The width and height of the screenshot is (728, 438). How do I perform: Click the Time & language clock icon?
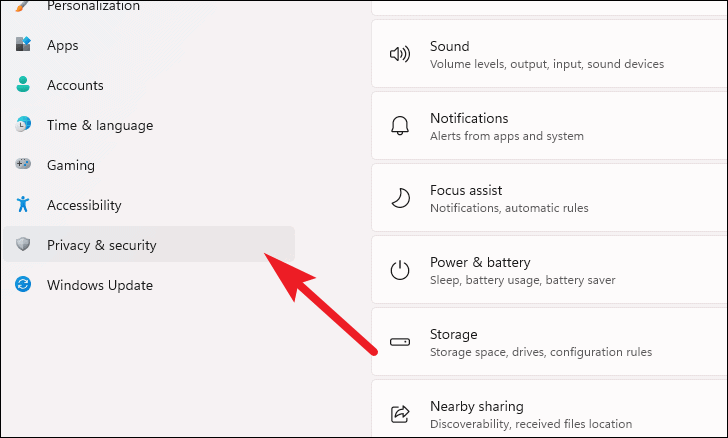click(x=23, y=124)
